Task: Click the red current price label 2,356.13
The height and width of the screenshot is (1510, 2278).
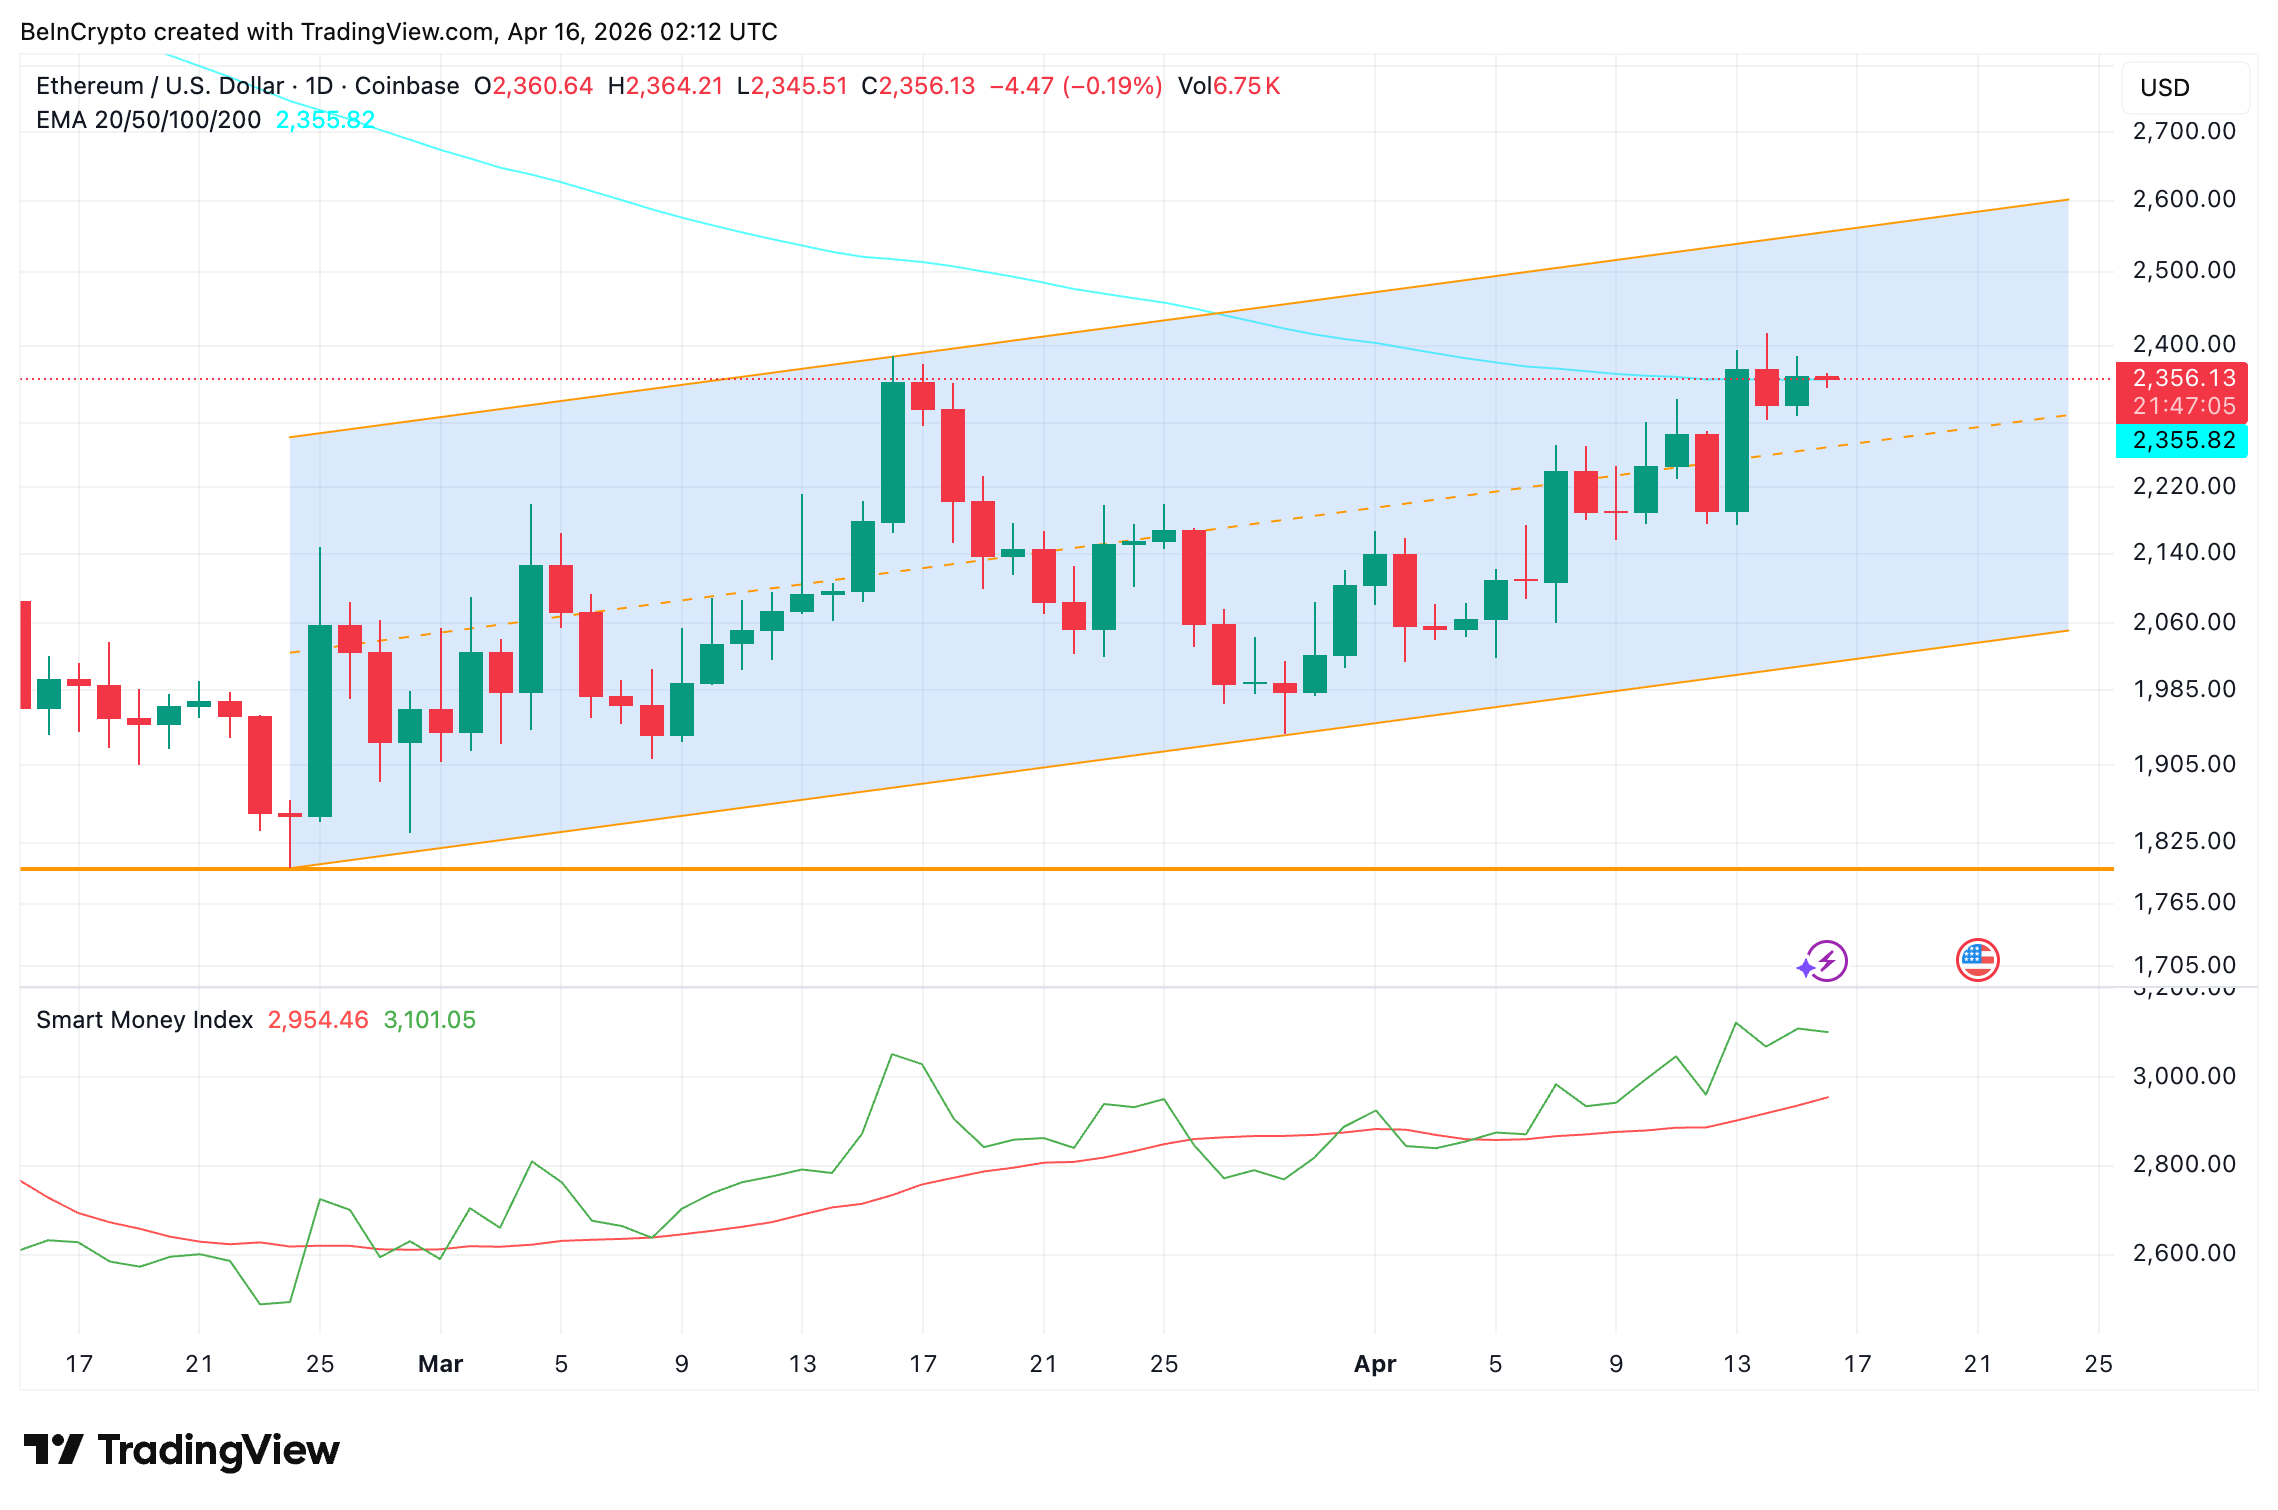Action: pyautogui.click(x=2183, y=378)
